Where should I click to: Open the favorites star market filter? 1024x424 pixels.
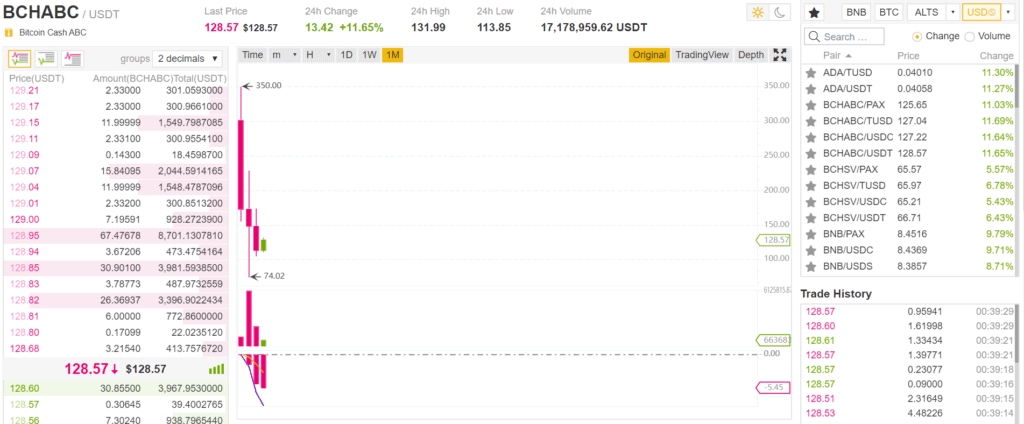pyautogui.click(x=814, y=12)
